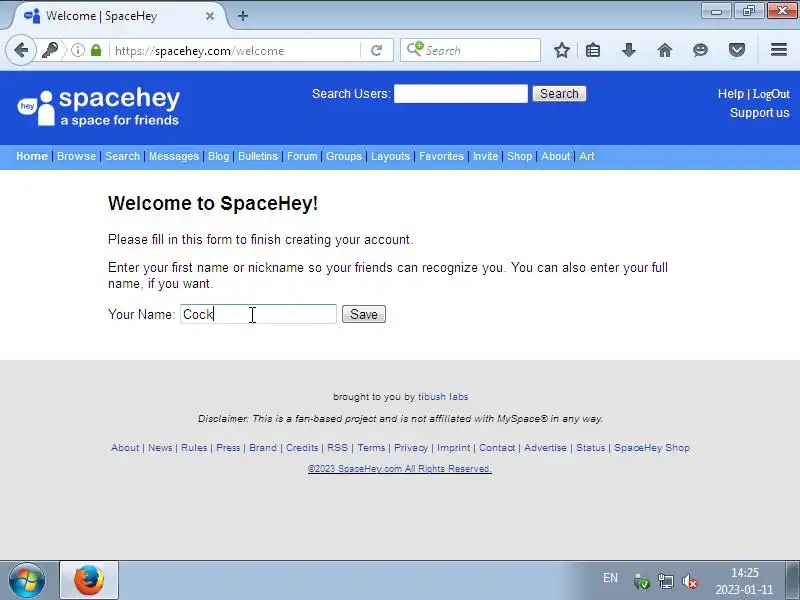The image size is (800, 600).
Task: Click the Help link in header
Action: point(731,94)
